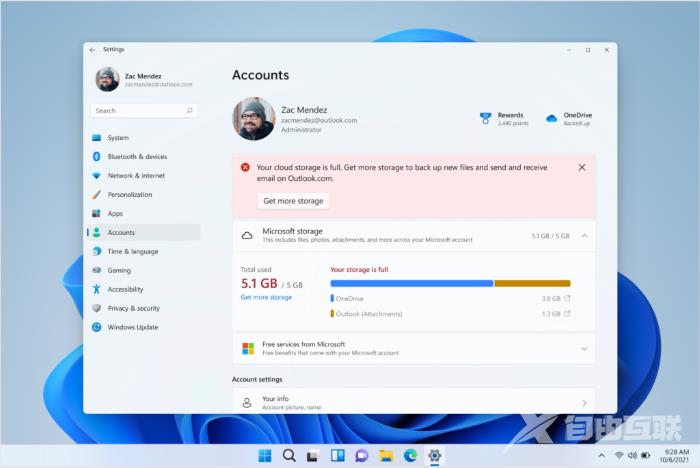The image size is (700, 468).
Task: Click blue OneDrive segment of storage bar
Action: click(412, 283)
